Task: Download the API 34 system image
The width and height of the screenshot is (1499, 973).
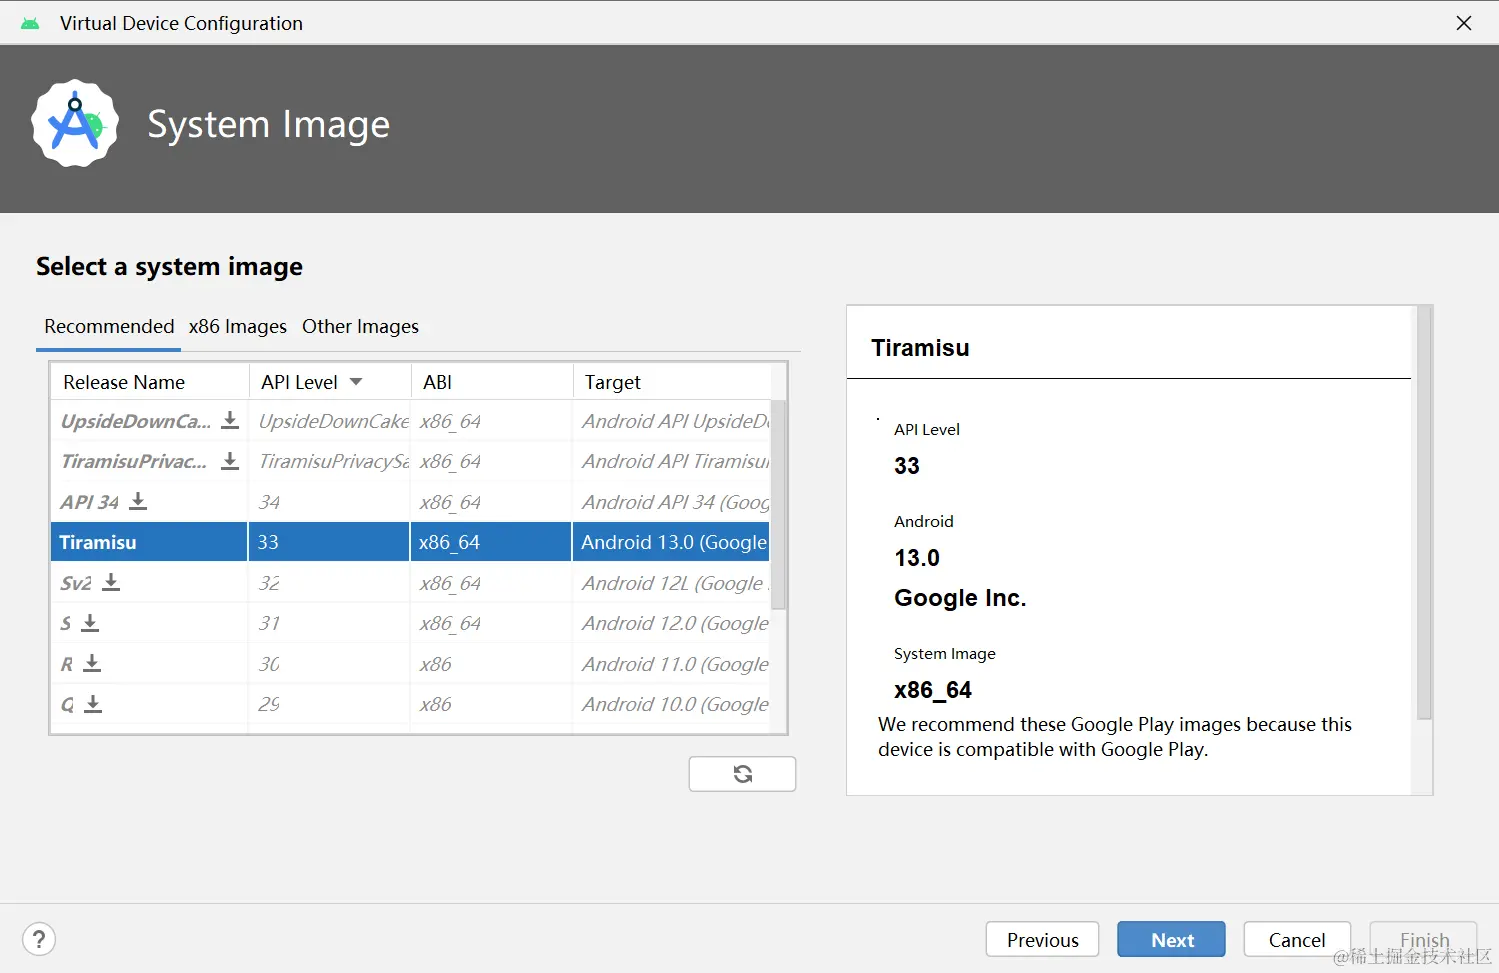Action: 138,501
